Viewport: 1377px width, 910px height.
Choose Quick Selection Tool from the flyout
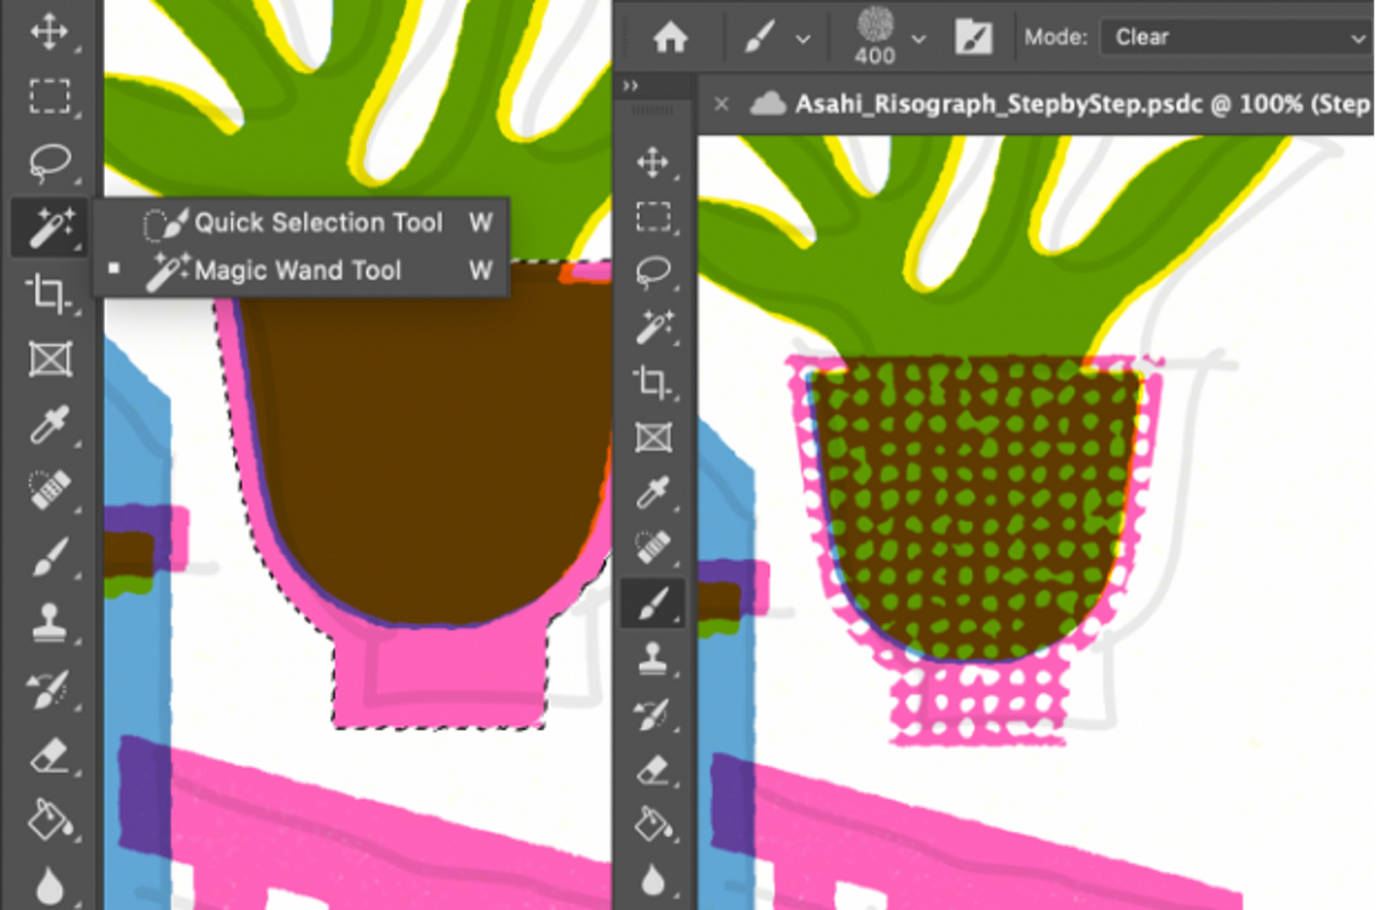click(318, 222)
